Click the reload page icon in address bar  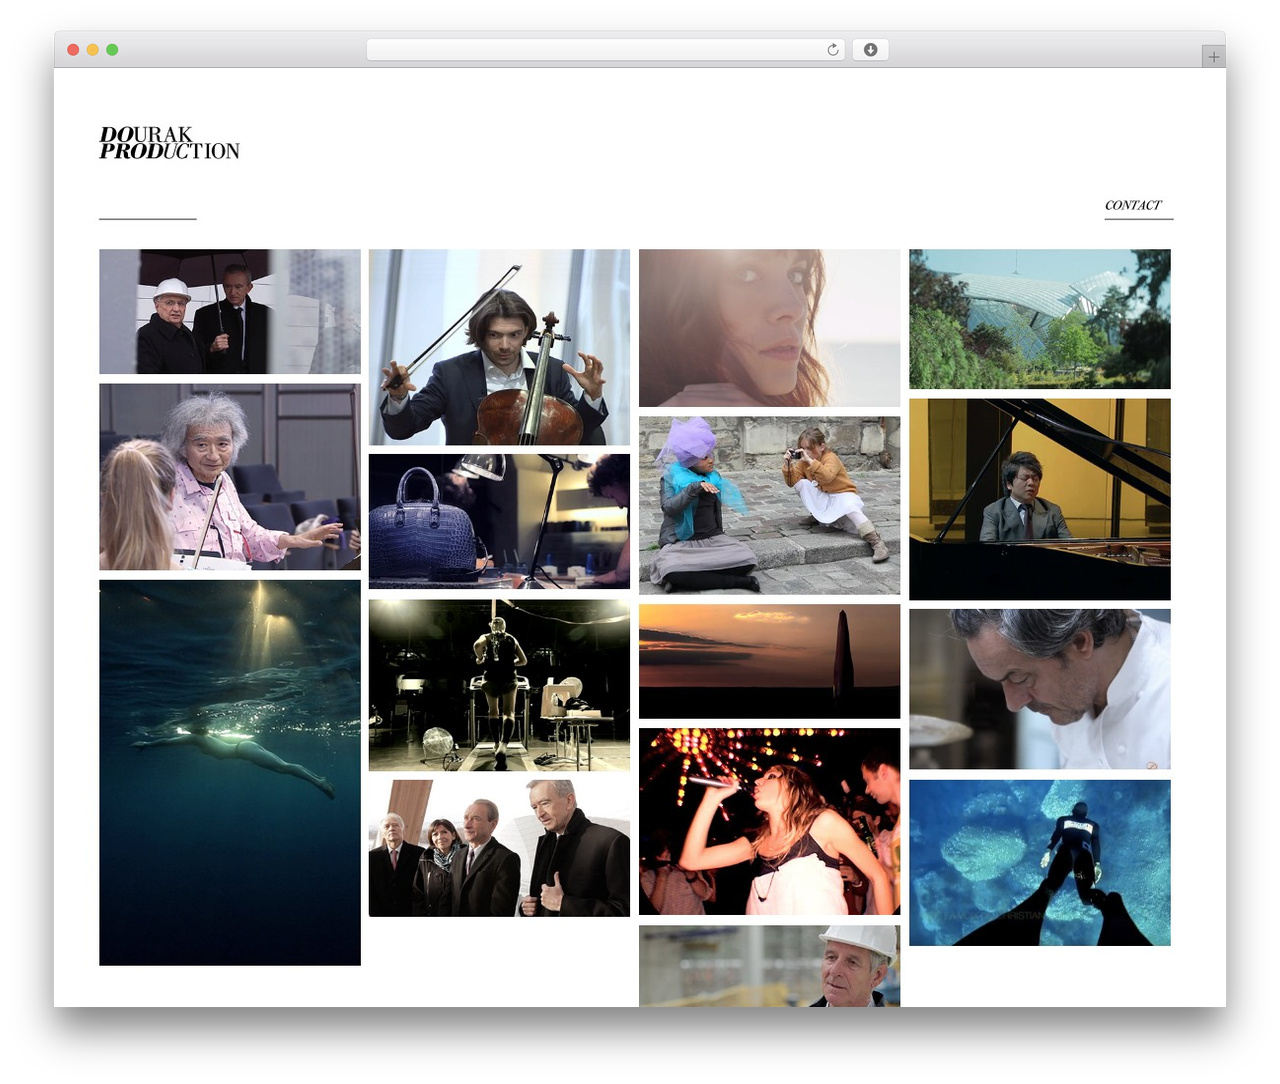point(832,50)
